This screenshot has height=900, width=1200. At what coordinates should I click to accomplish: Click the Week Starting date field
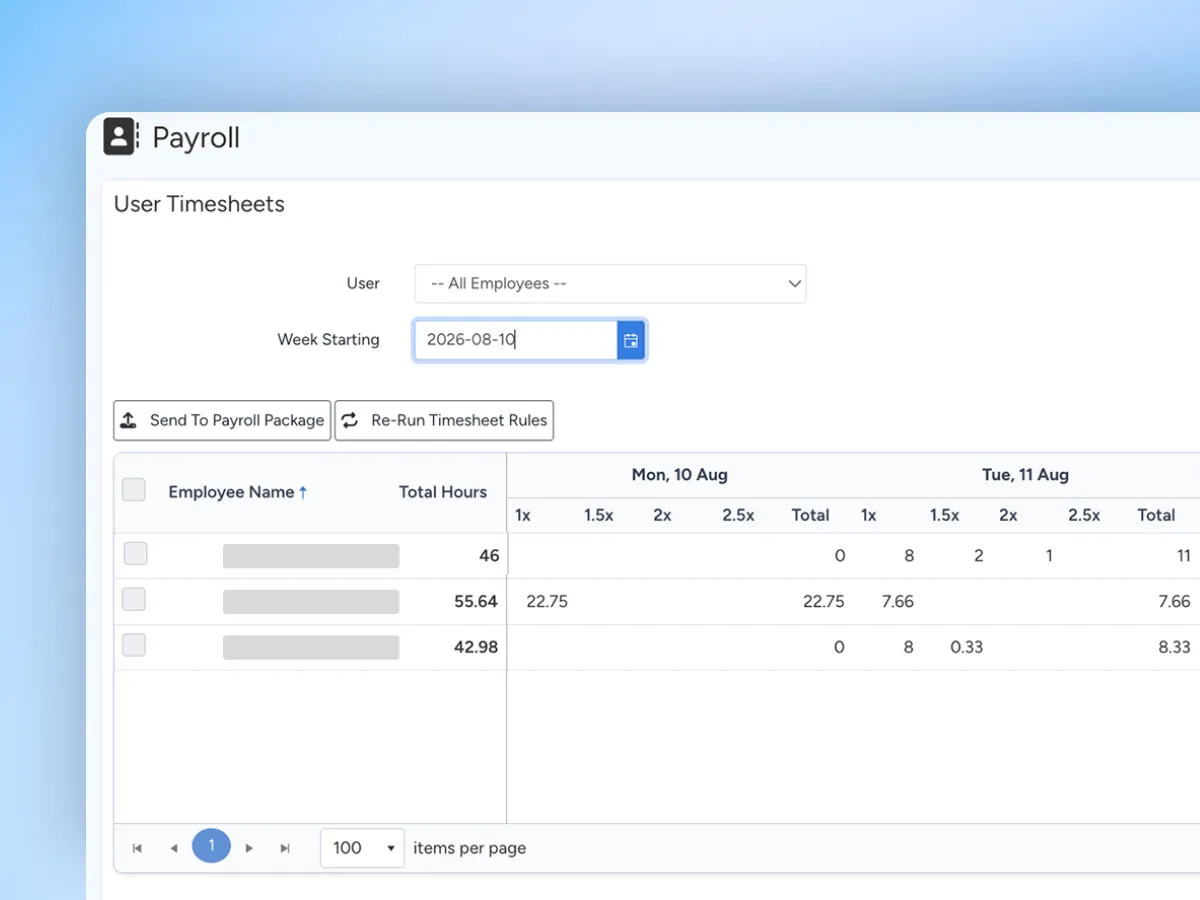click(516, 340)
